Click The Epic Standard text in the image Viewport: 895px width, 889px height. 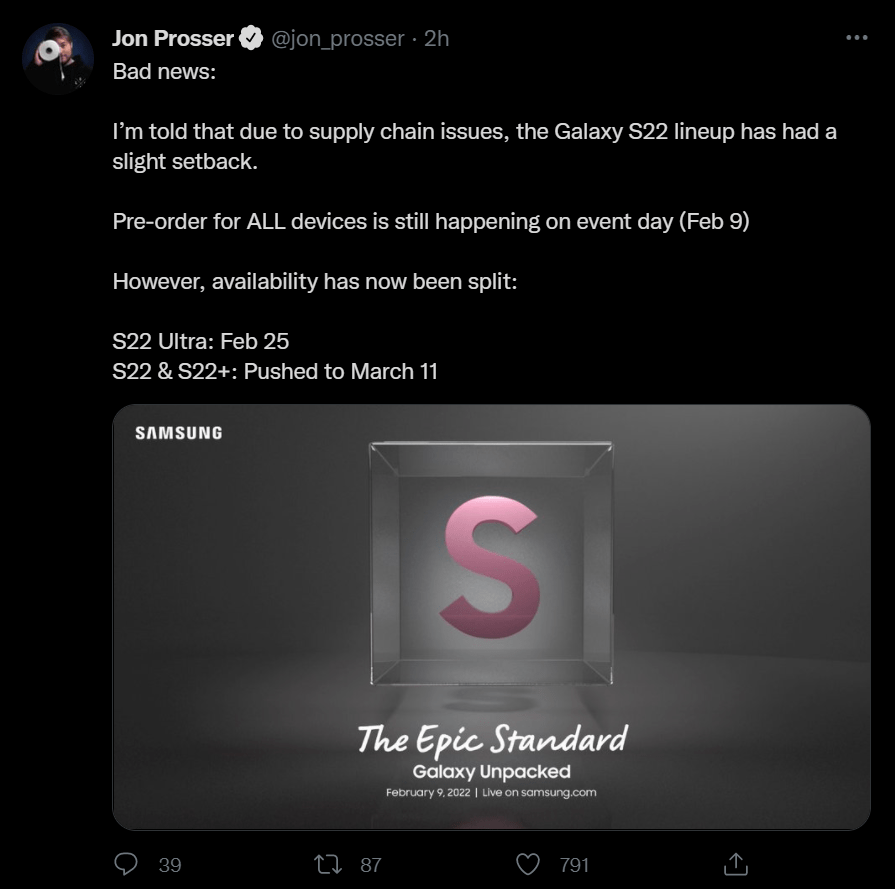pos(493,740)
